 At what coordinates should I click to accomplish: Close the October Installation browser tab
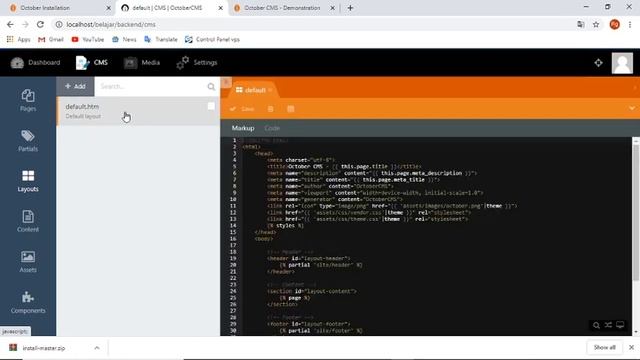pyautogui.click(x=108, y=8)
